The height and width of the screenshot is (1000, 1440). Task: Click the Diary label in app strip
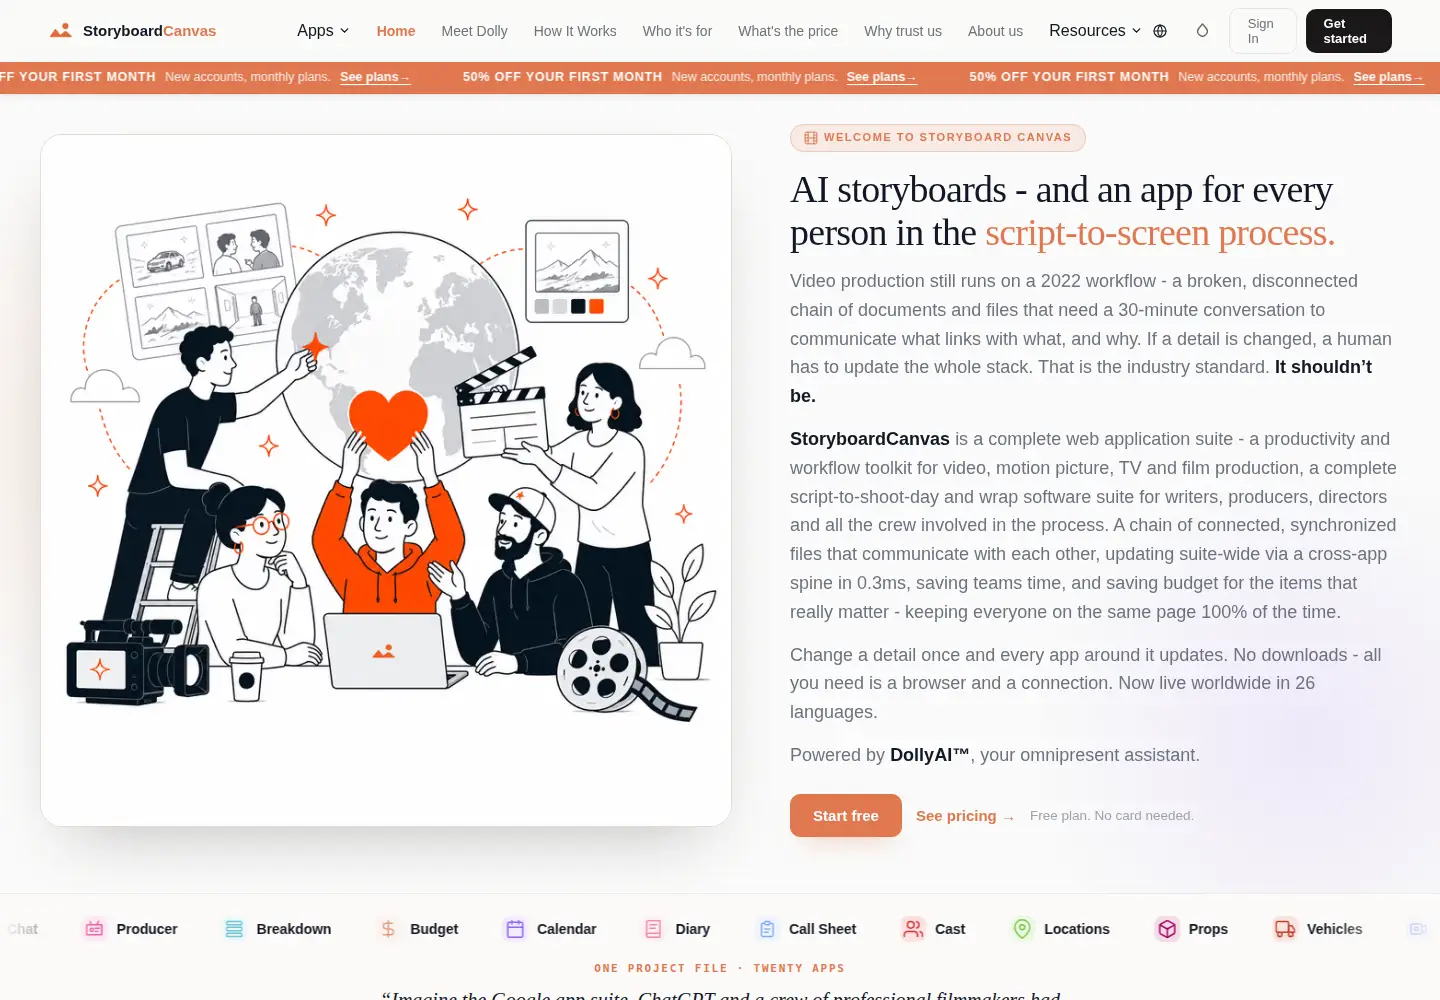(x=692, y=929)
